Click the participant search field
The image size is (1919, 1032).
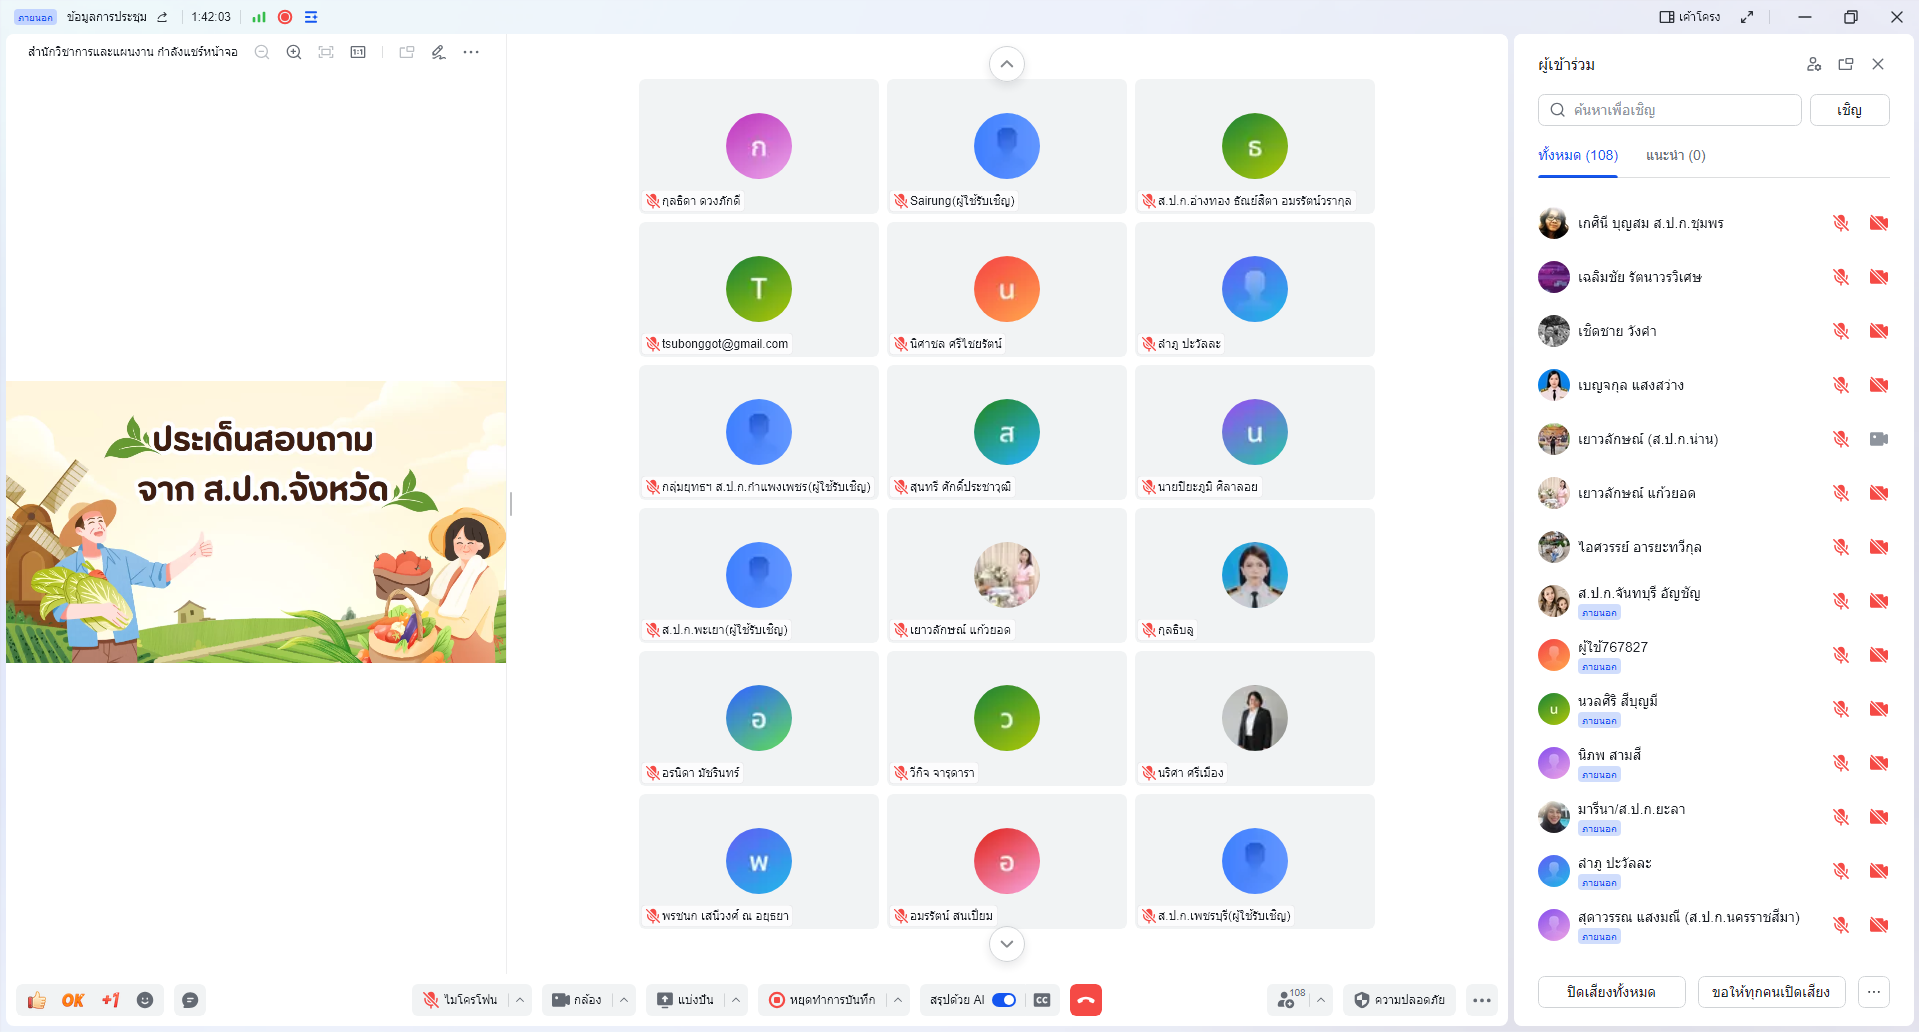(x=1670, y=110)
